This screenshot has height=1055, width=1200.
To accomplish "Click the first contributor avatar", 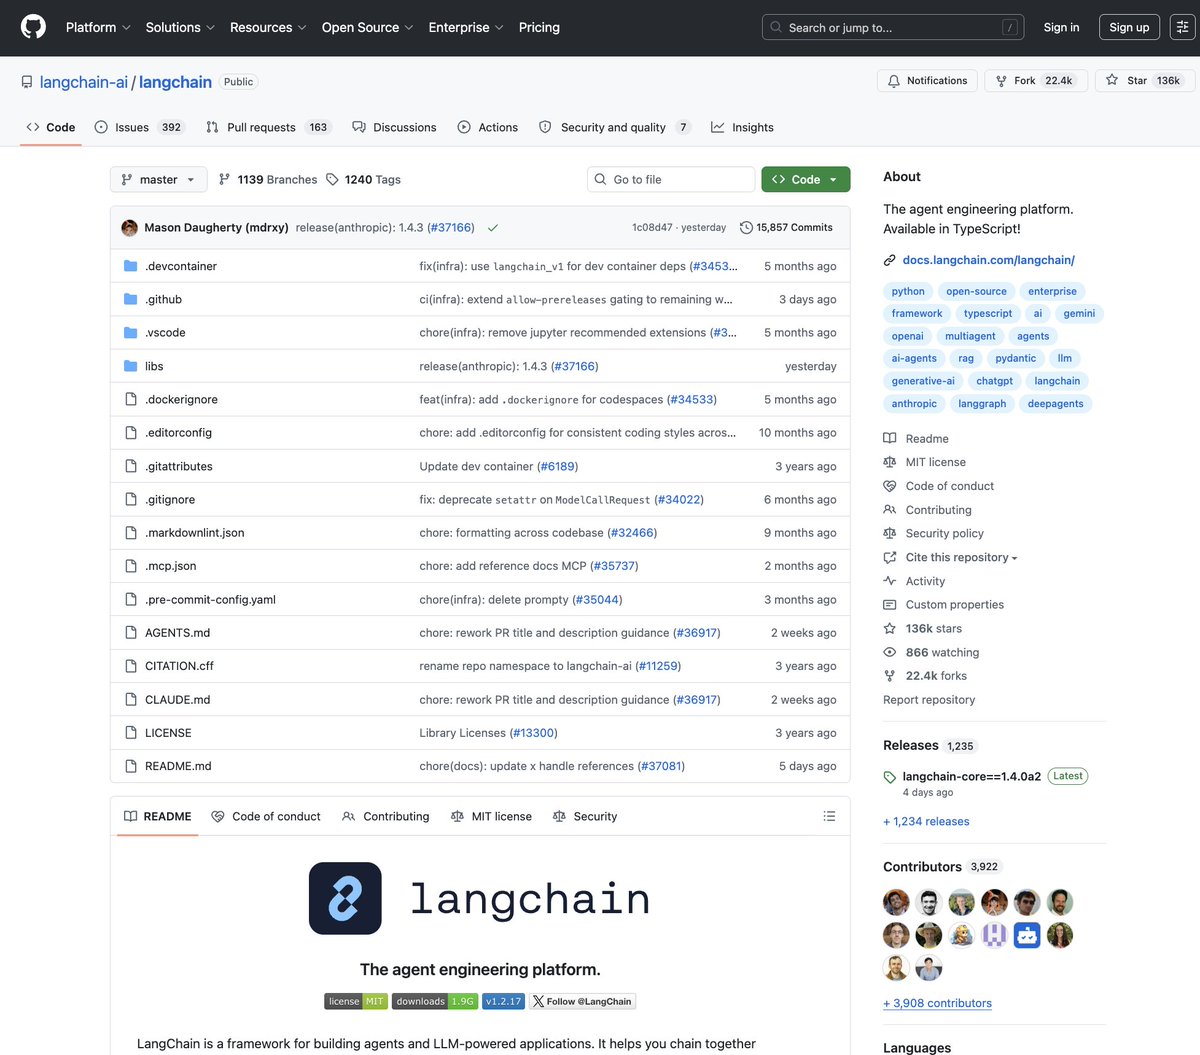I will (x=896, y=902).
